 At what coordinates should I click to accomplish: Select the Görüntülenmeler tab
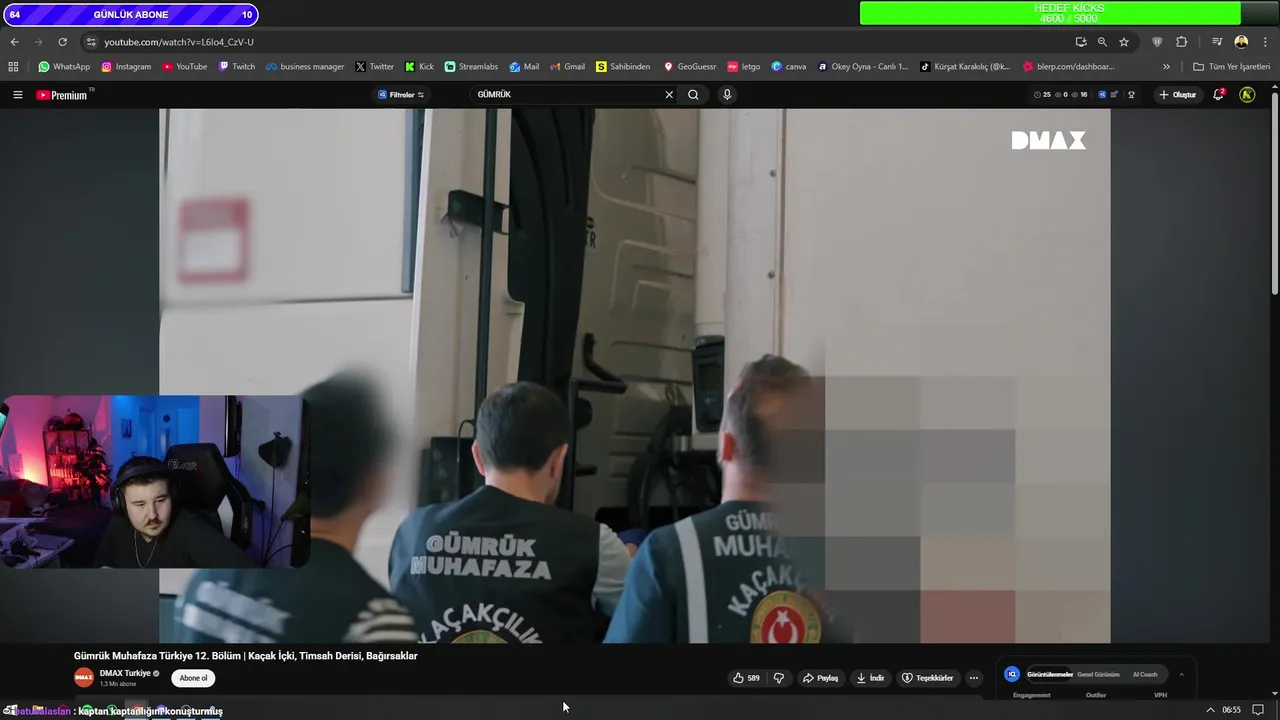point(1049,675)
